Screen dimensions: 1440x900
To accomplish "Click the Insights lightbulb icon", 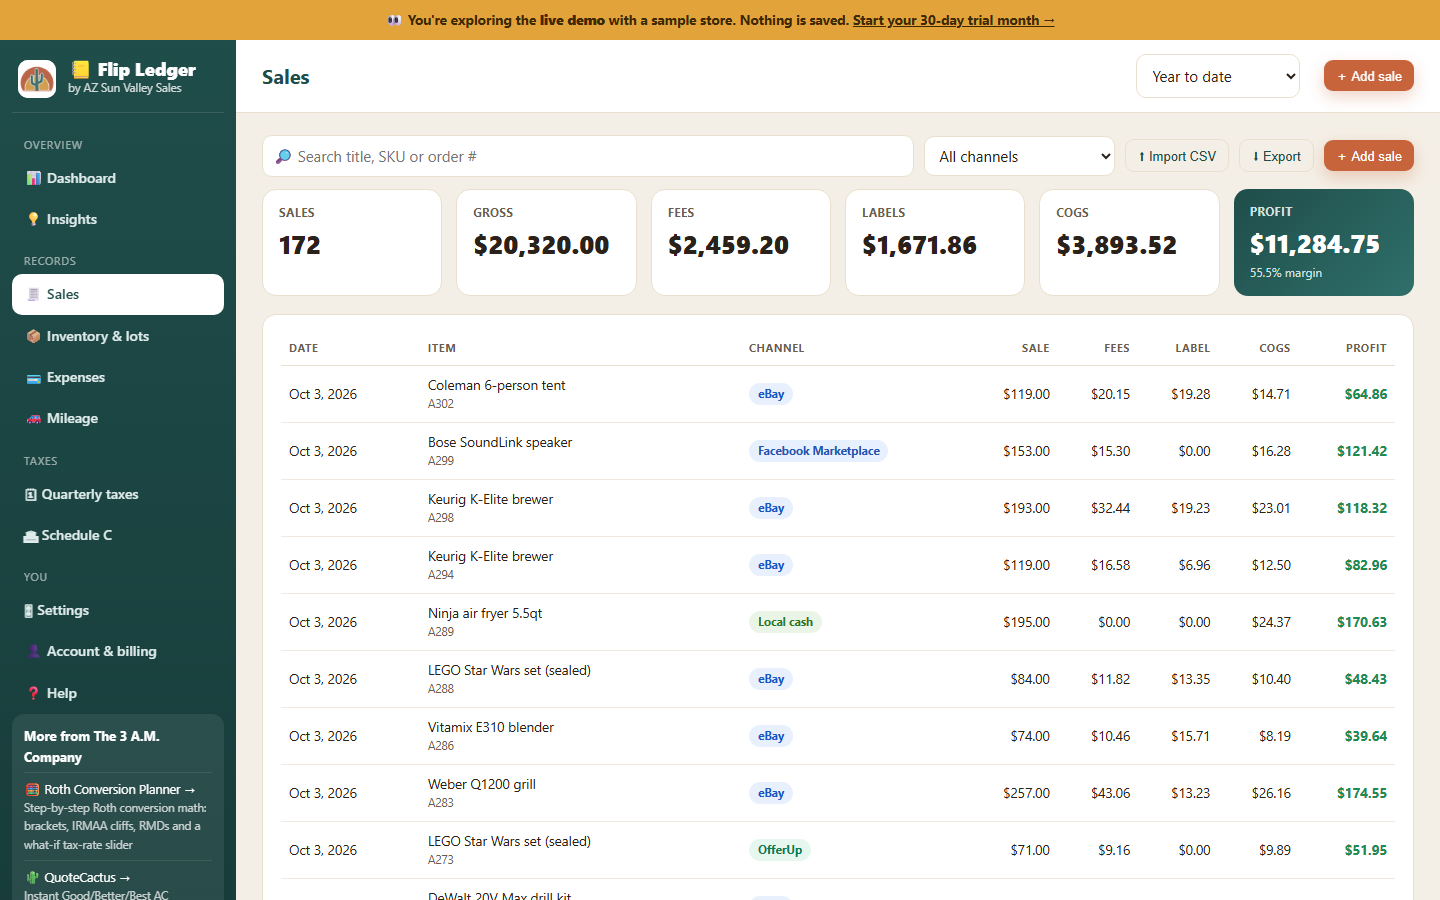I will coord(34,219).
